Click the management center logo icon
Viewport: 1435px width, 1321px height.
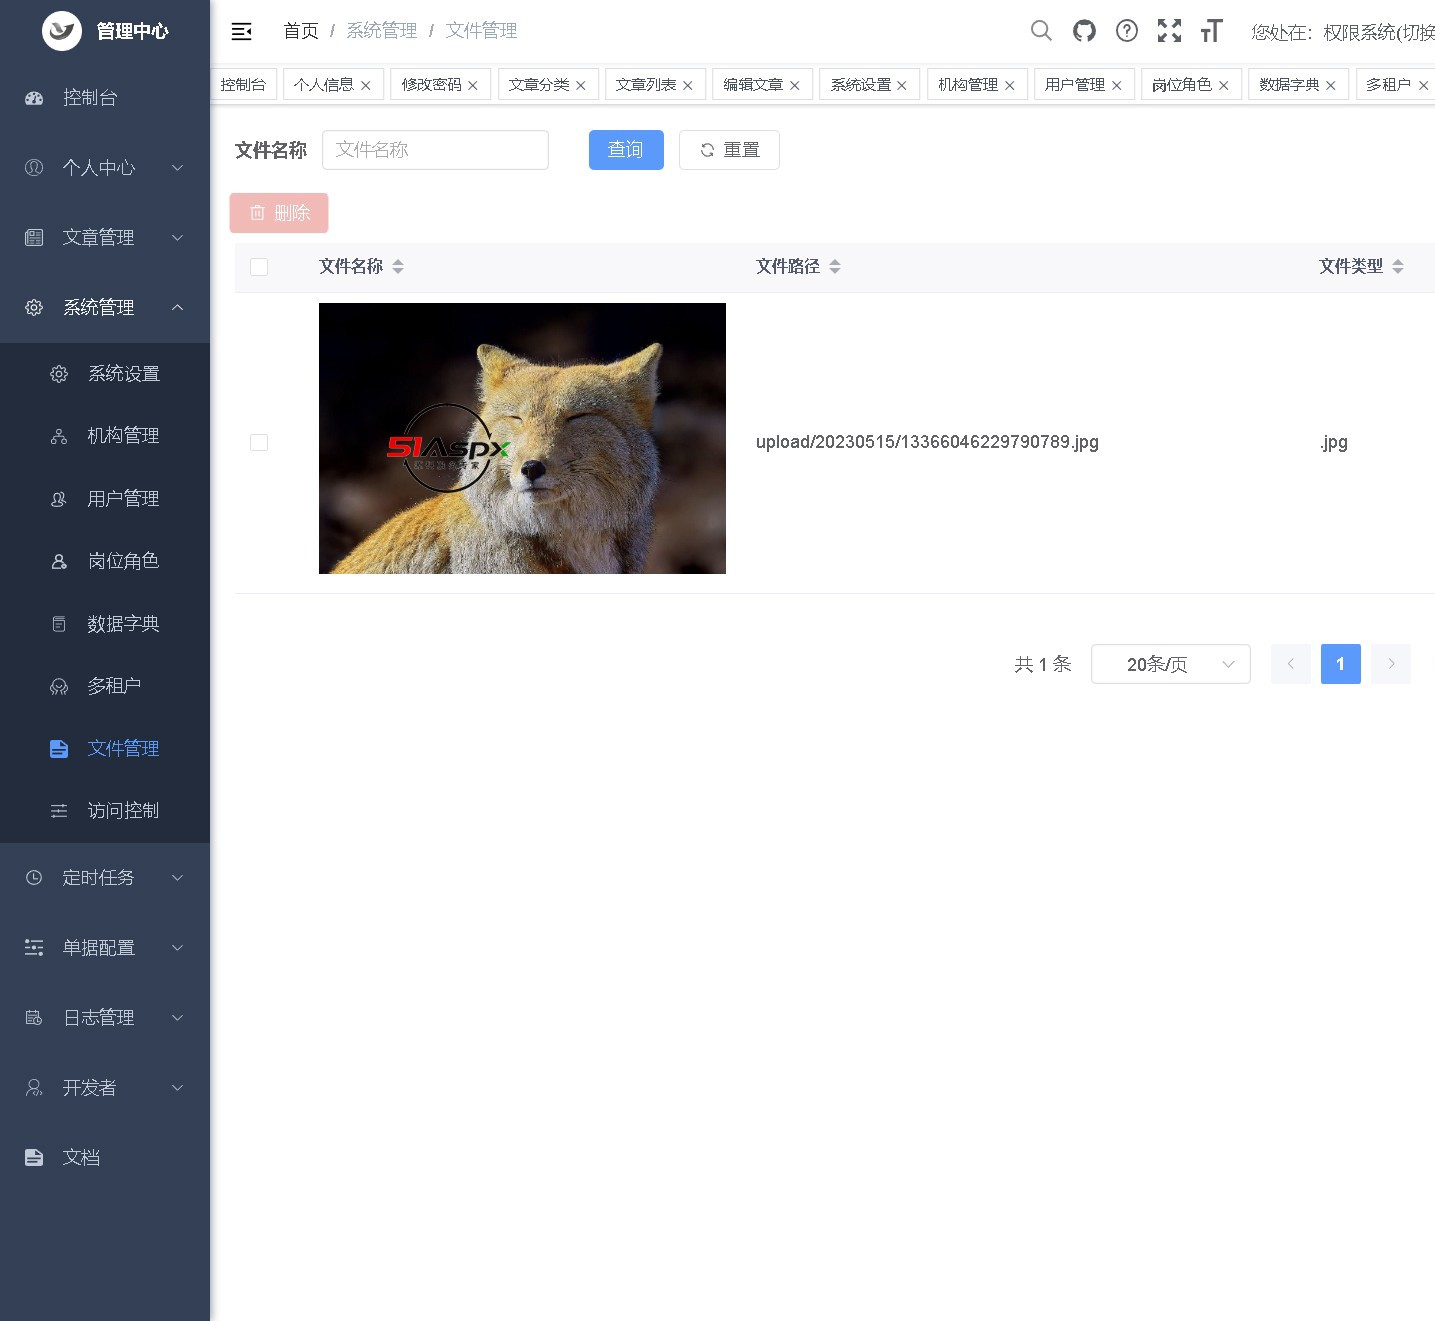pyautogui.click(x=62, y=31)
